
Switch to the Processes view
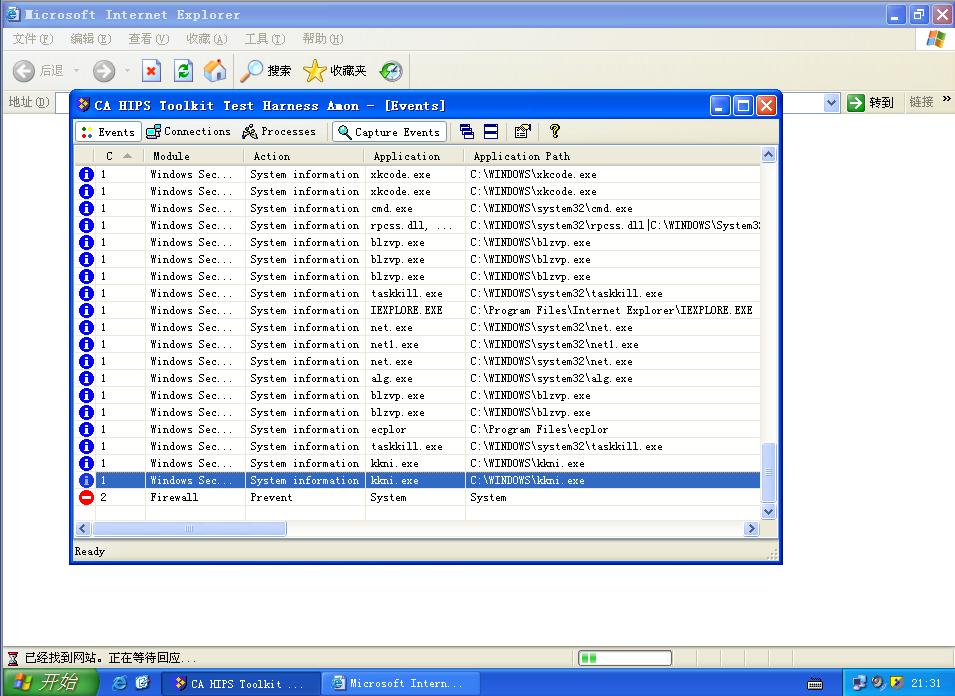(x=279, y=132)
